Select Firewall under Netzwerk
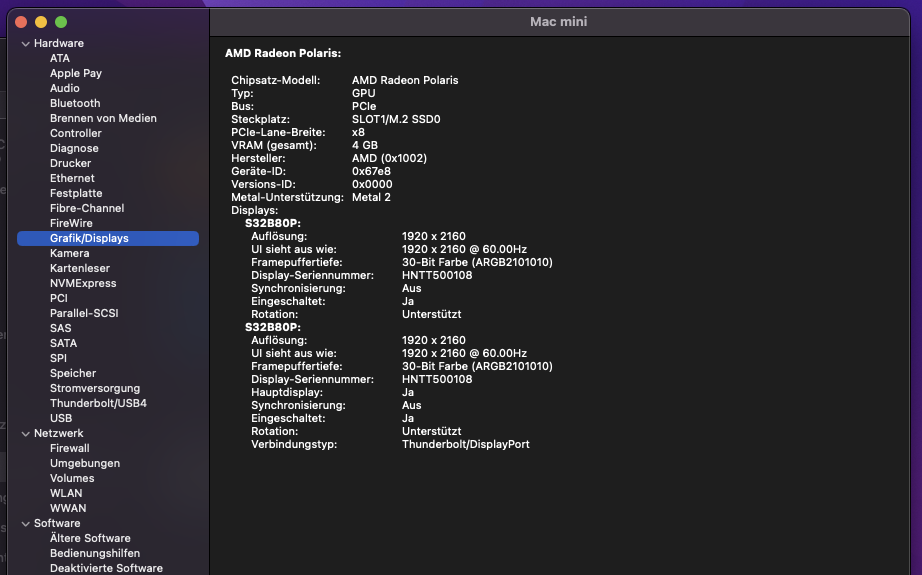Viewport: 922px width, 575px height. point(69,448)
